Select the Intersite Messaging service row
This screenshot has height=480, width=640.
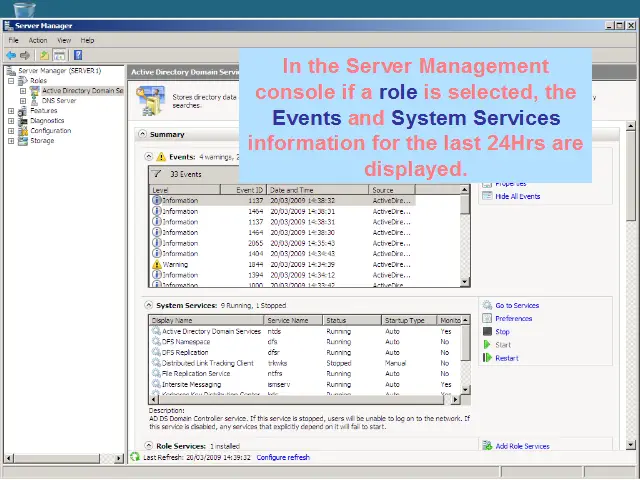coord(305,384)
